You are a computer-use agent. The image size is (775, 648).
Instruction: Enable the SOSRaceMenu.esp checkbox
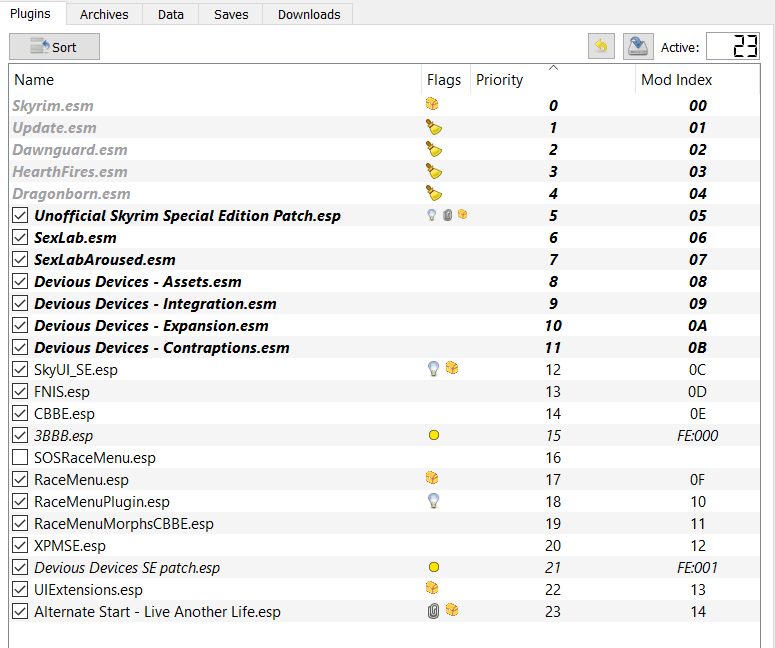coord(20,458)
